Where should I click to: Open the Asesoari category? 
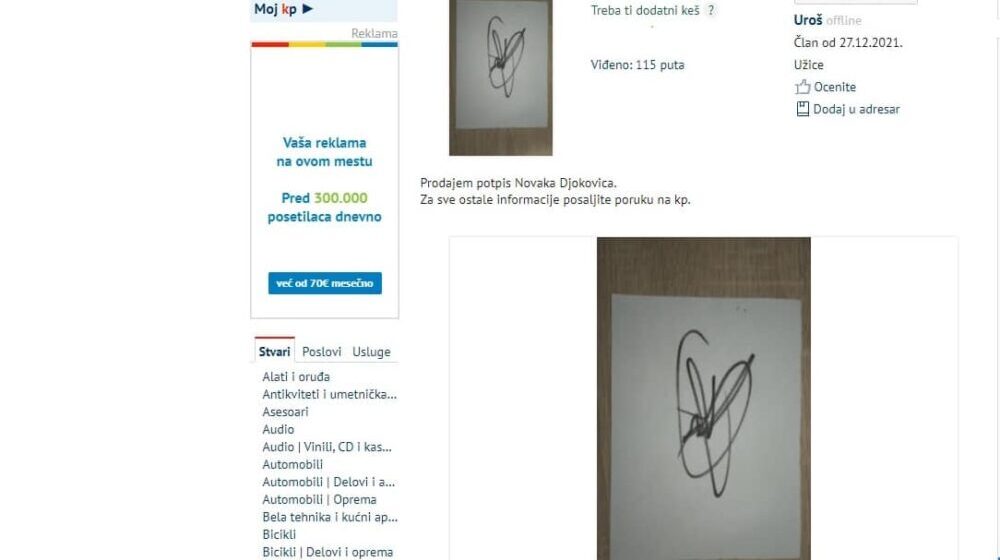pos(285,412)
